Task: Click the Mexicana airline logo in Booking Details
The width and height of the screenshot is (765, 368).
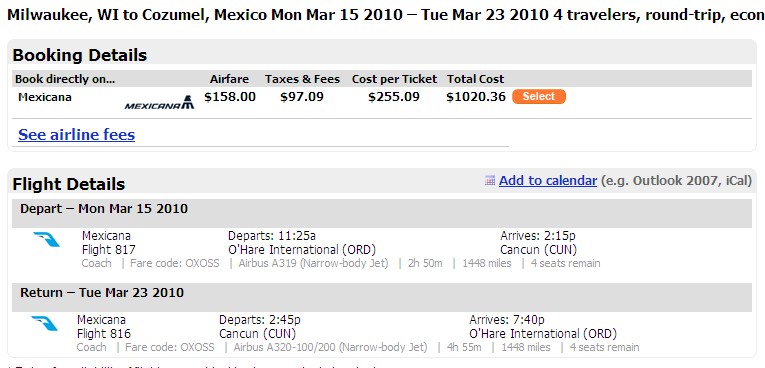Action: tap(160, 102)
